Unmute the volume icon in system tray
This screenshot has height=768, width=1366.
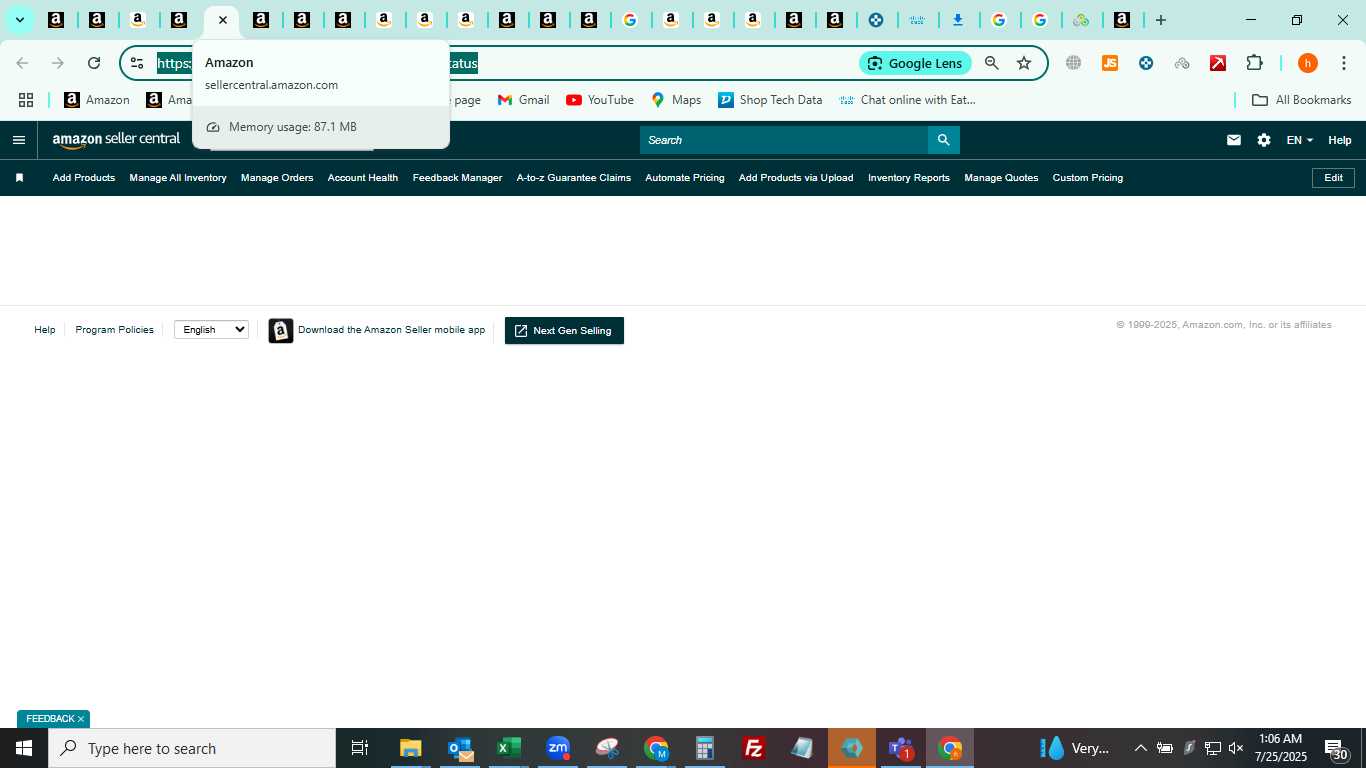point(1236,748)
